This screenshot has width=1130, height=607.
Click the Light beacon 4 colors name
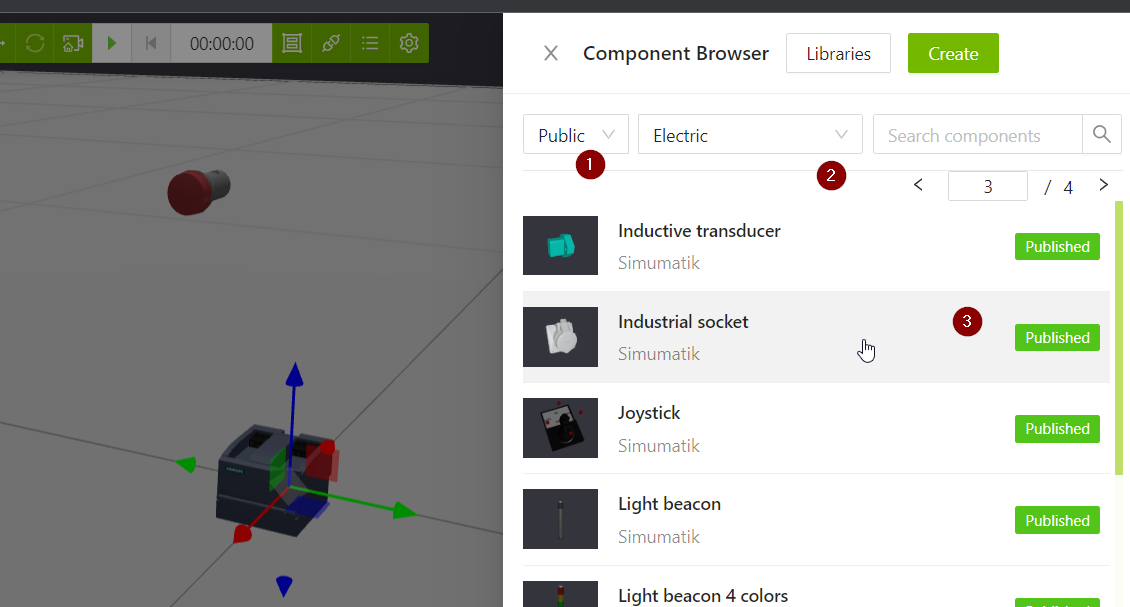(x=703, y=596)
